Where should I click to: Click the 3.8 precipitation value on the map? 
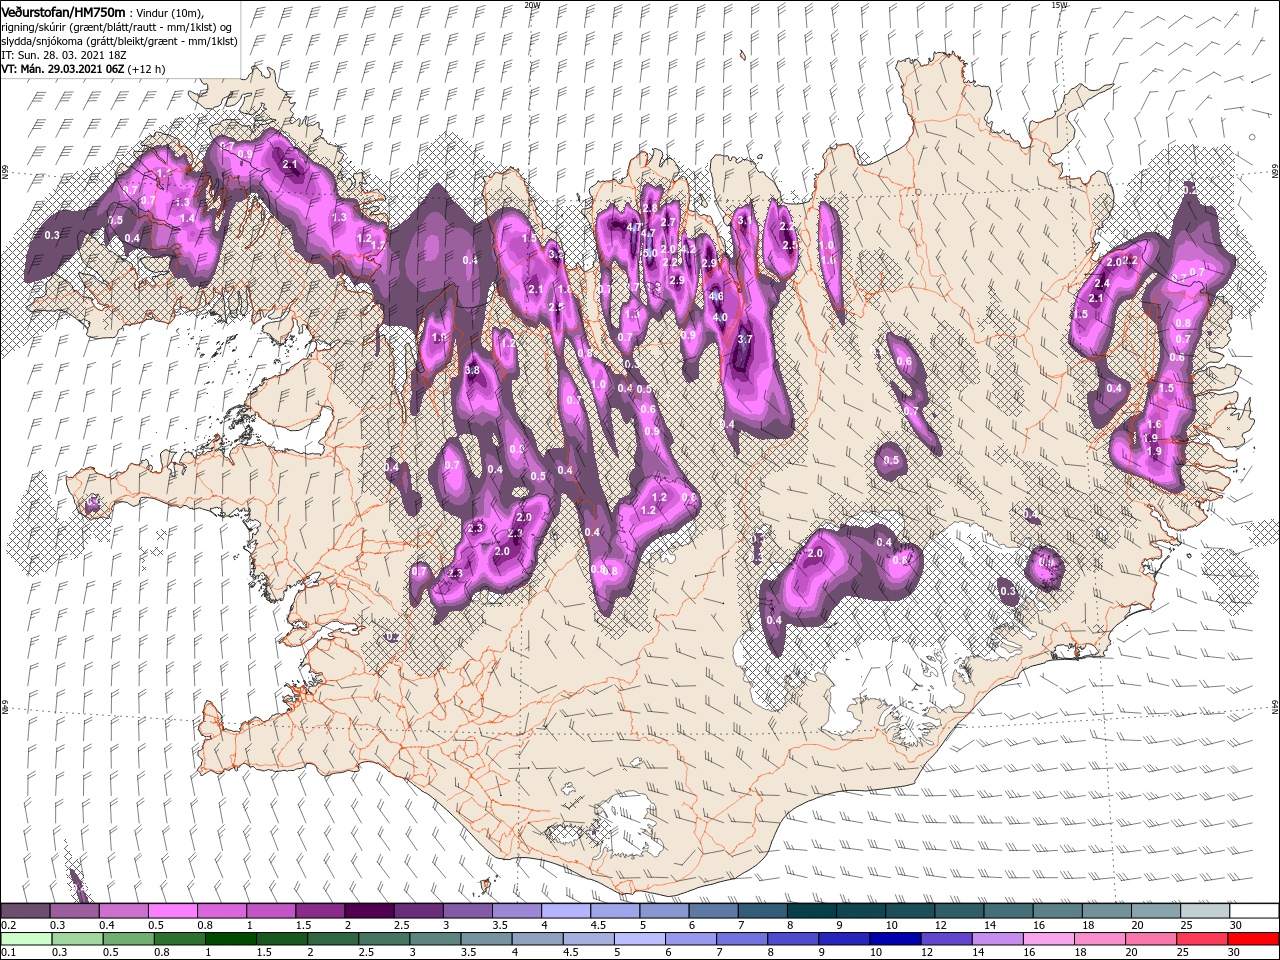tap(473, 370)
